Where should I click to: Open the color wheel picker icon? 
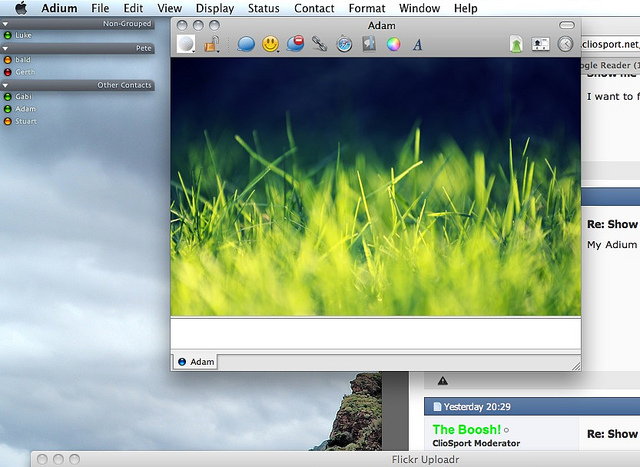coord(393,44)
